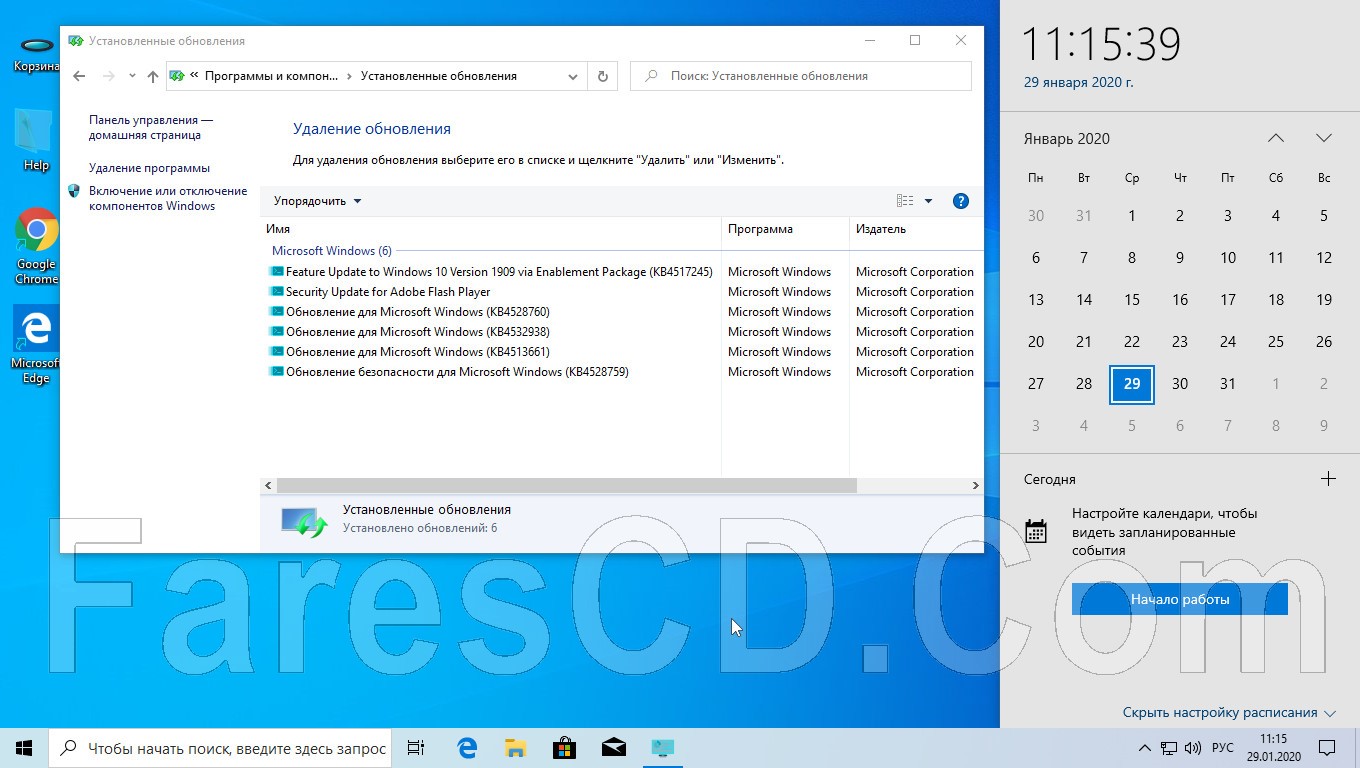This screenshot has height=768, width=1360.
Task: Open the Упорядочить dropdown menu
Action: pyautogui.click(x=317, y=201)
